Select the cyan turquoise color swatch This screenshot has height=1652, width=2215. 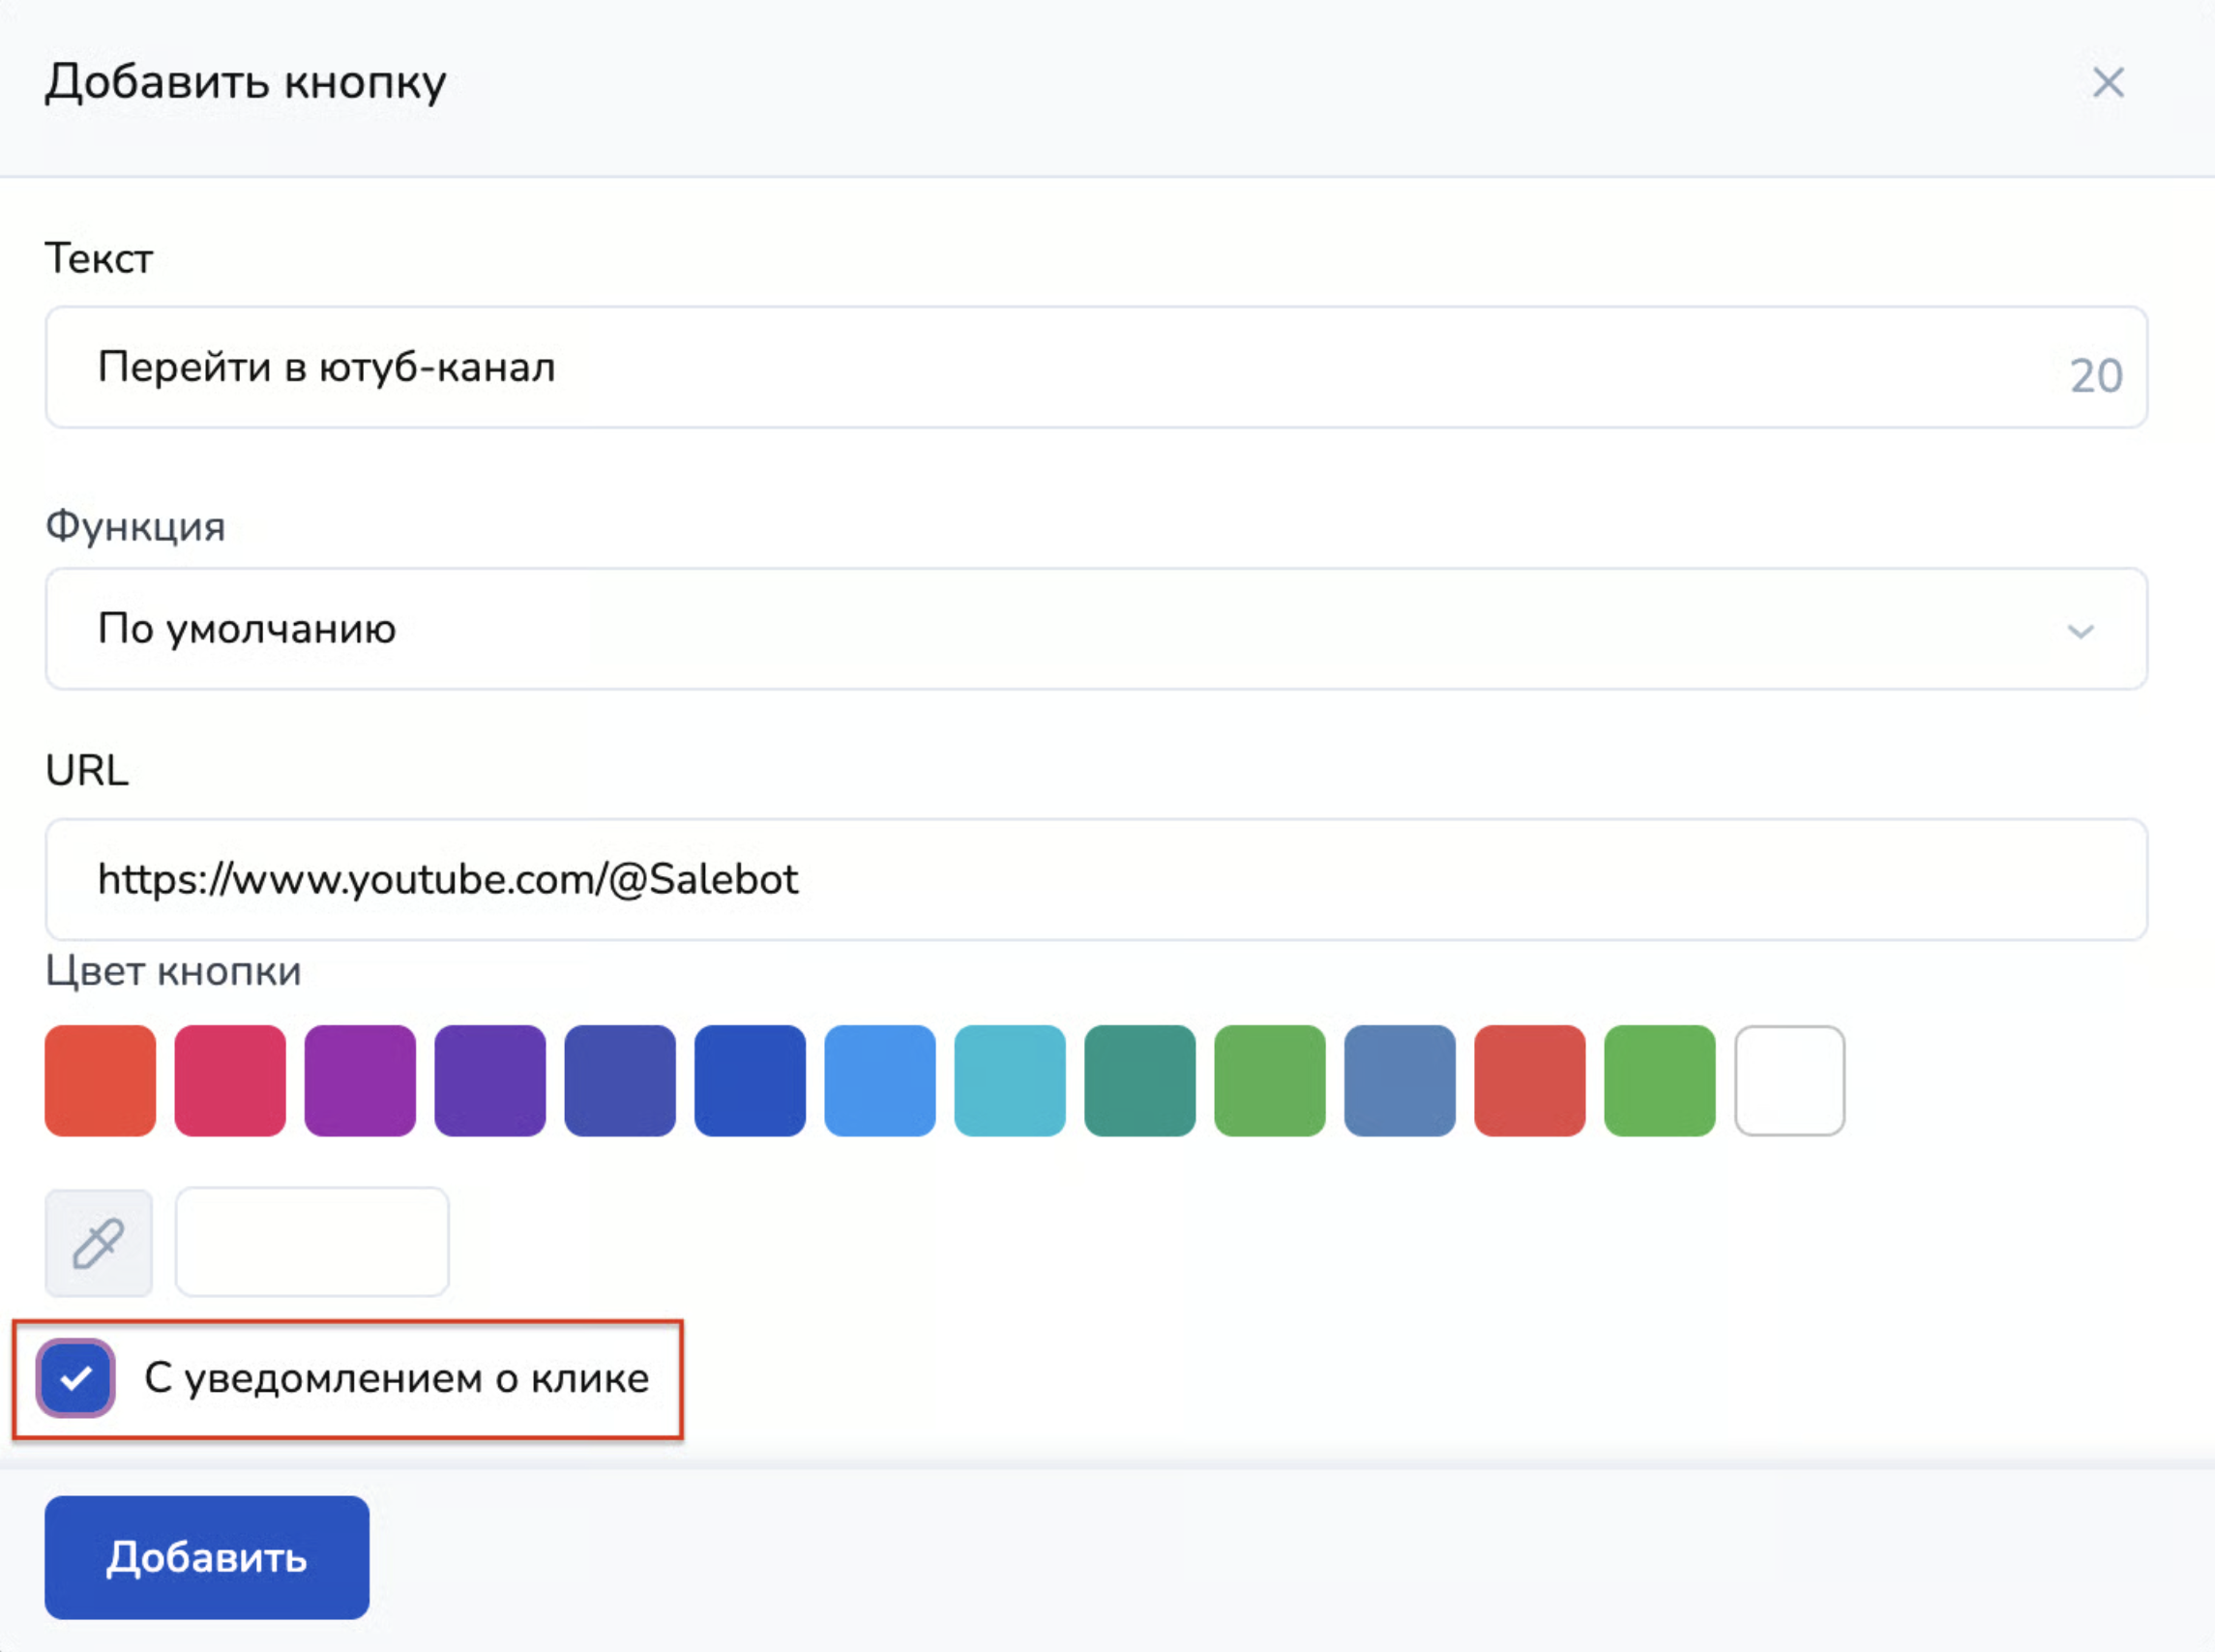(1010, 1080)
